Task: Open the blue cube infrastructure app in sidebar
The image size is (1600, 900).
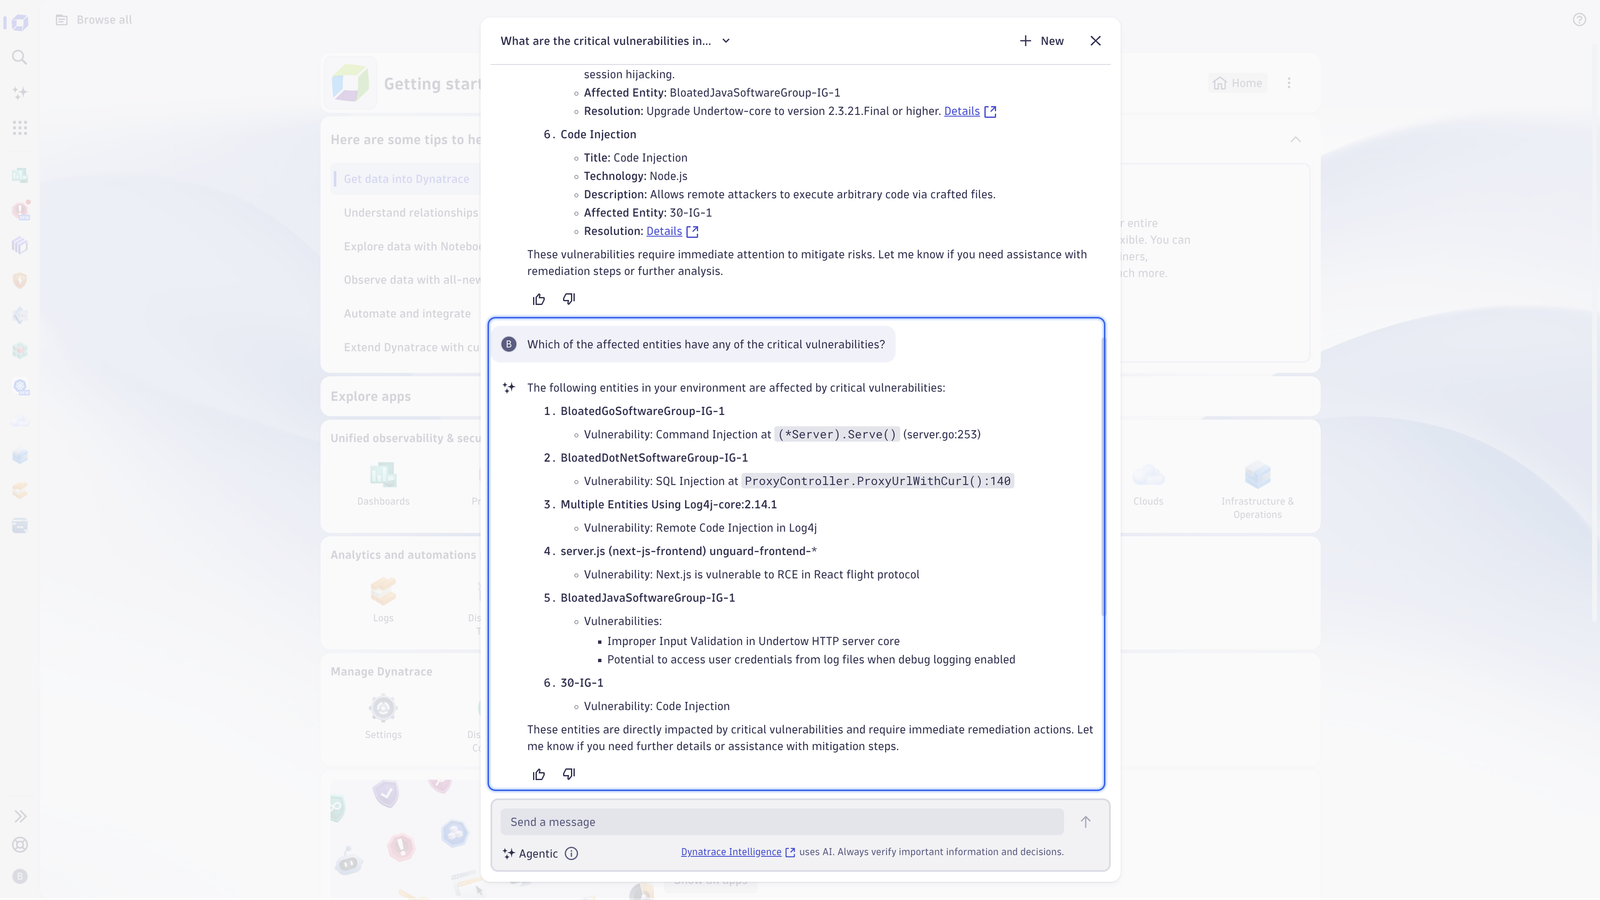Action: coord(20,457)
